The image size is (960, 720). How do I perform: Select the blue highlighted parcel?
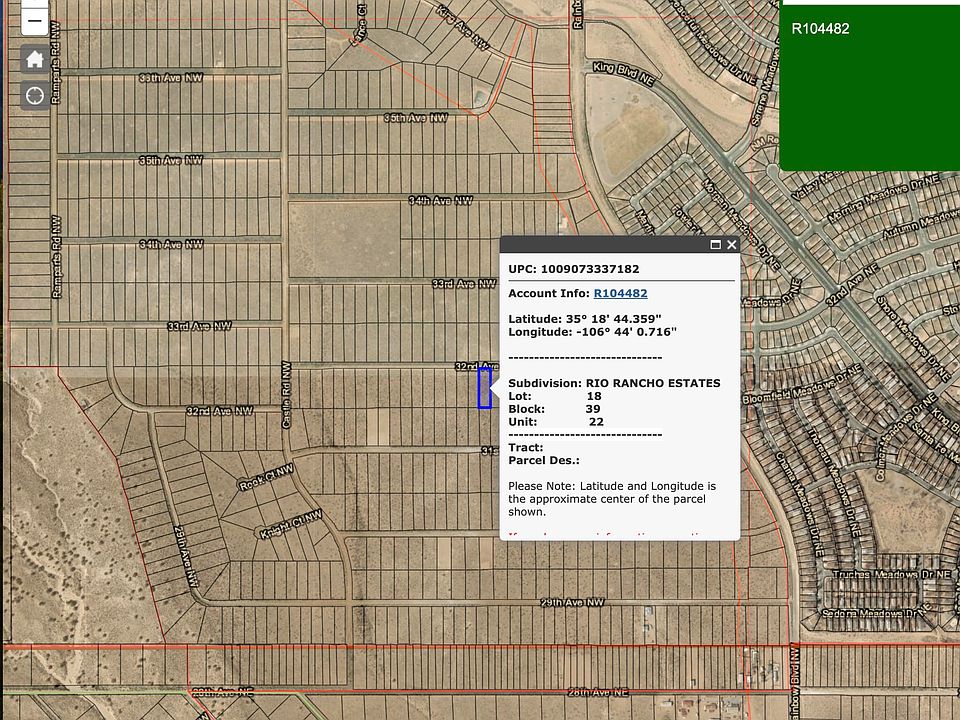(x=485, y=388)
